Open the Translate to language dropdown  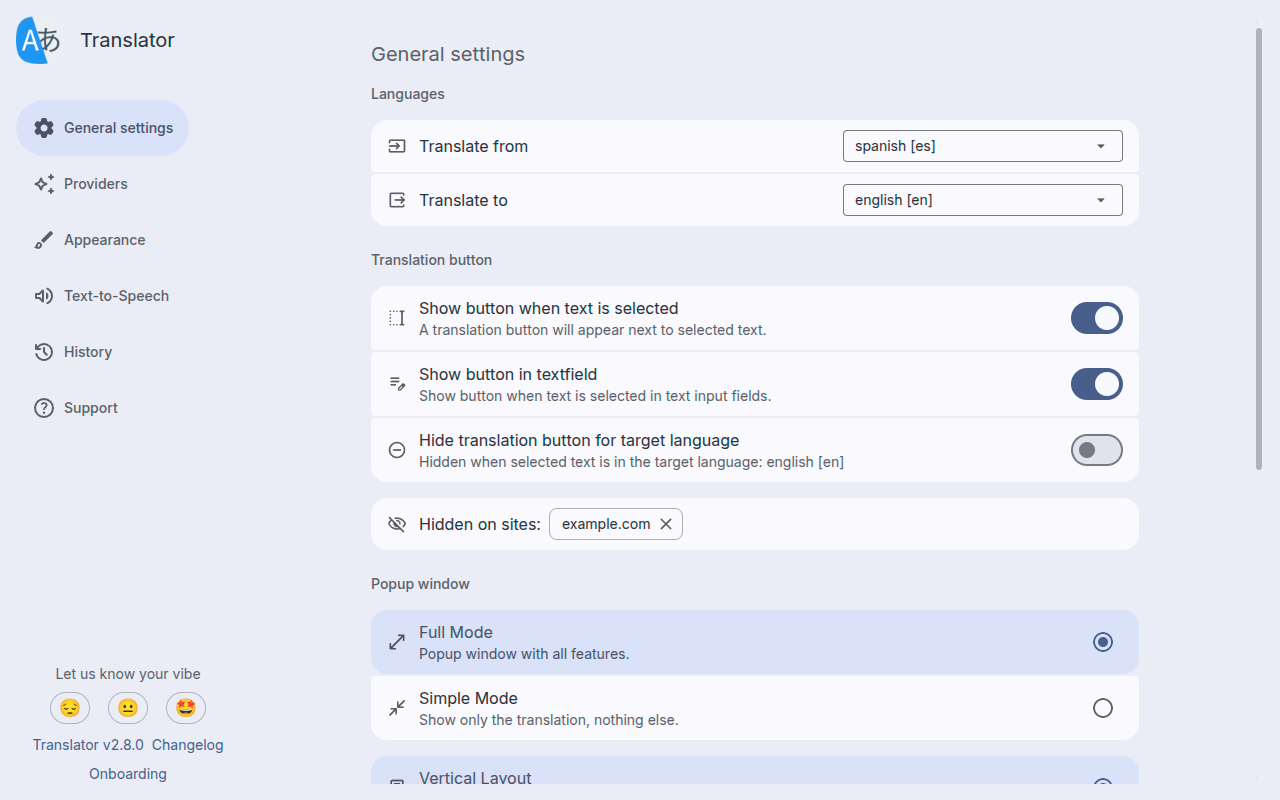(983, 200)
